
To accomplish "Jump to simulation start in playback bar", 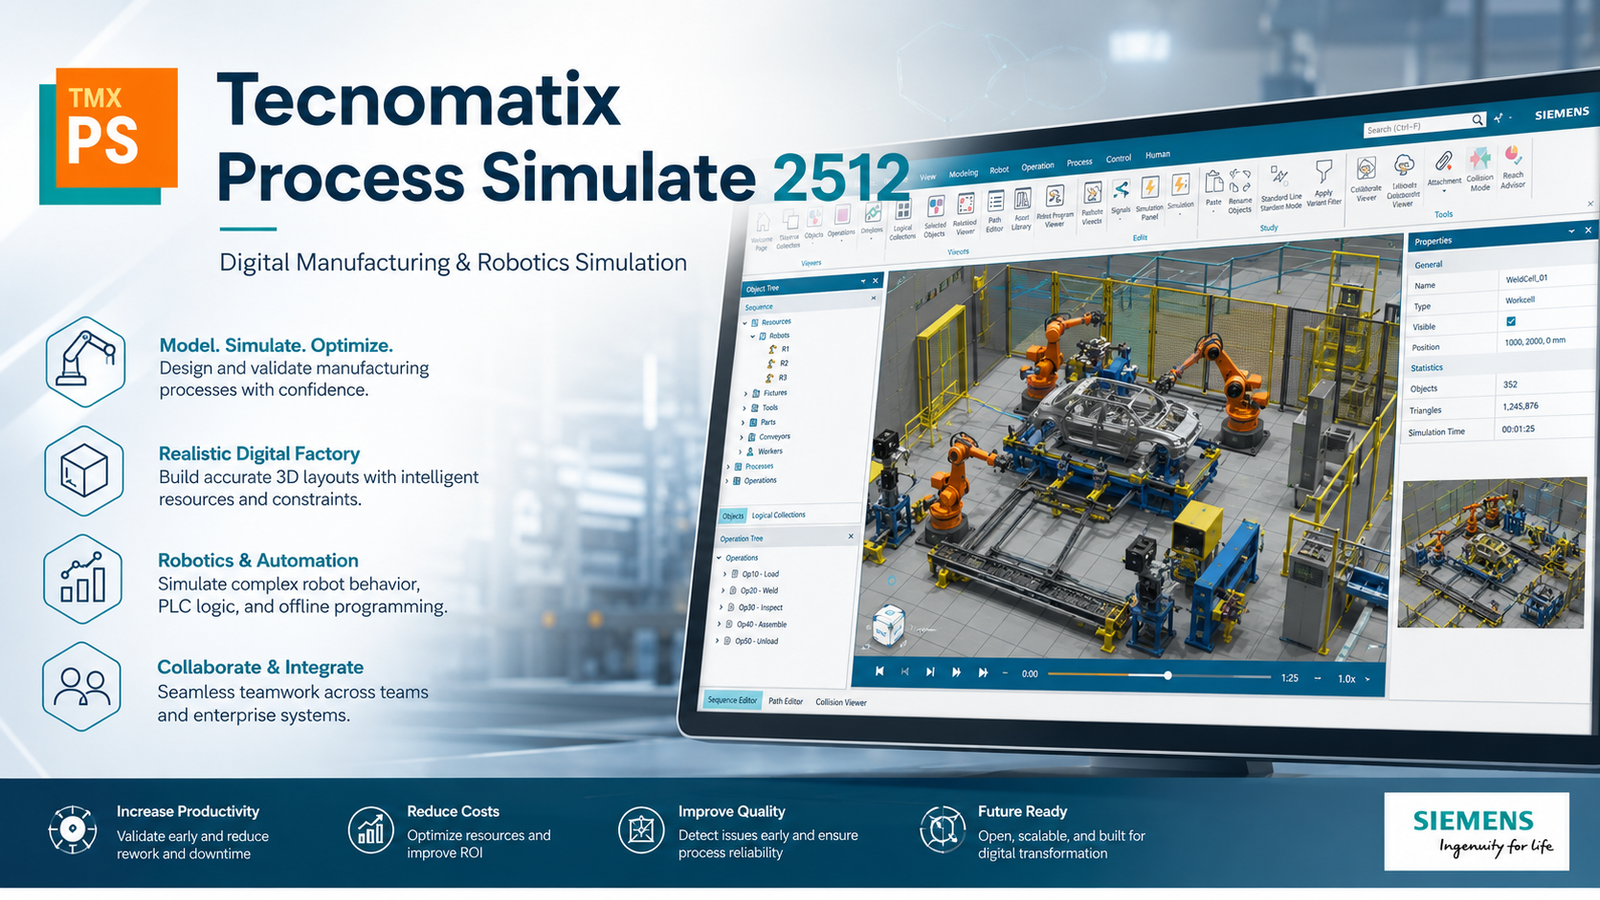I will coord(879,671).
